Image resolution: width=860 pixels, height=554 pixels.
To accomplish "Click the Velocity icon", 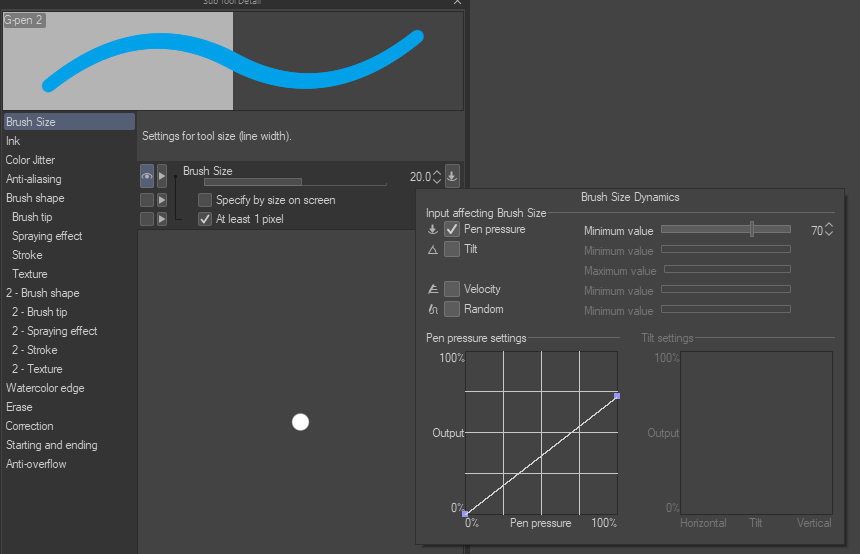I will click(433, 289).
